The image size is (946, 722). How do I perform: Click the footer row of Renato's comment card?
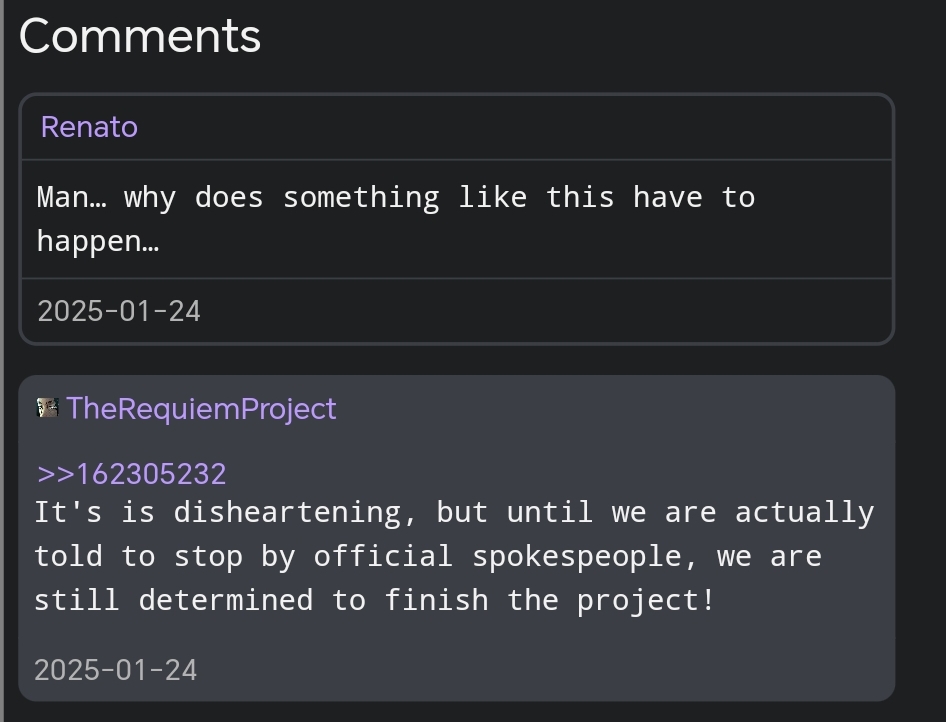pos(457,311)
